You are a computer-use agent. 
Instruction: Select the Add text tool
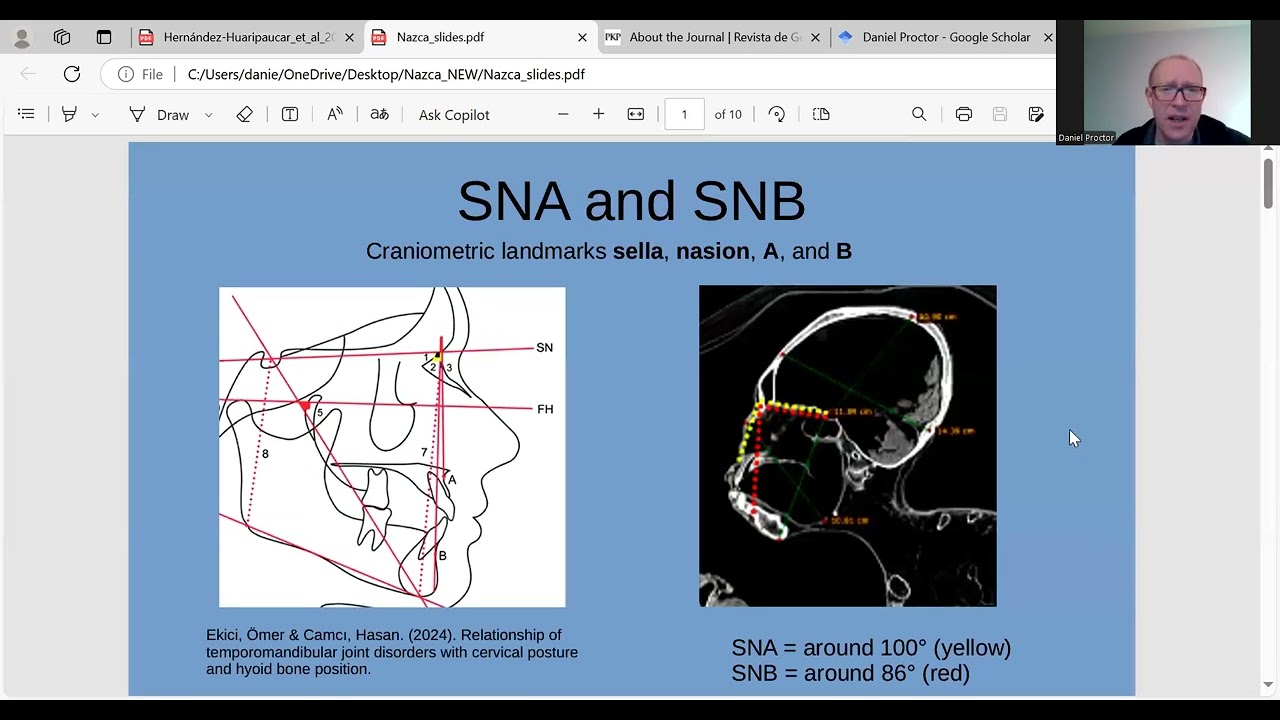coord(290,114)
